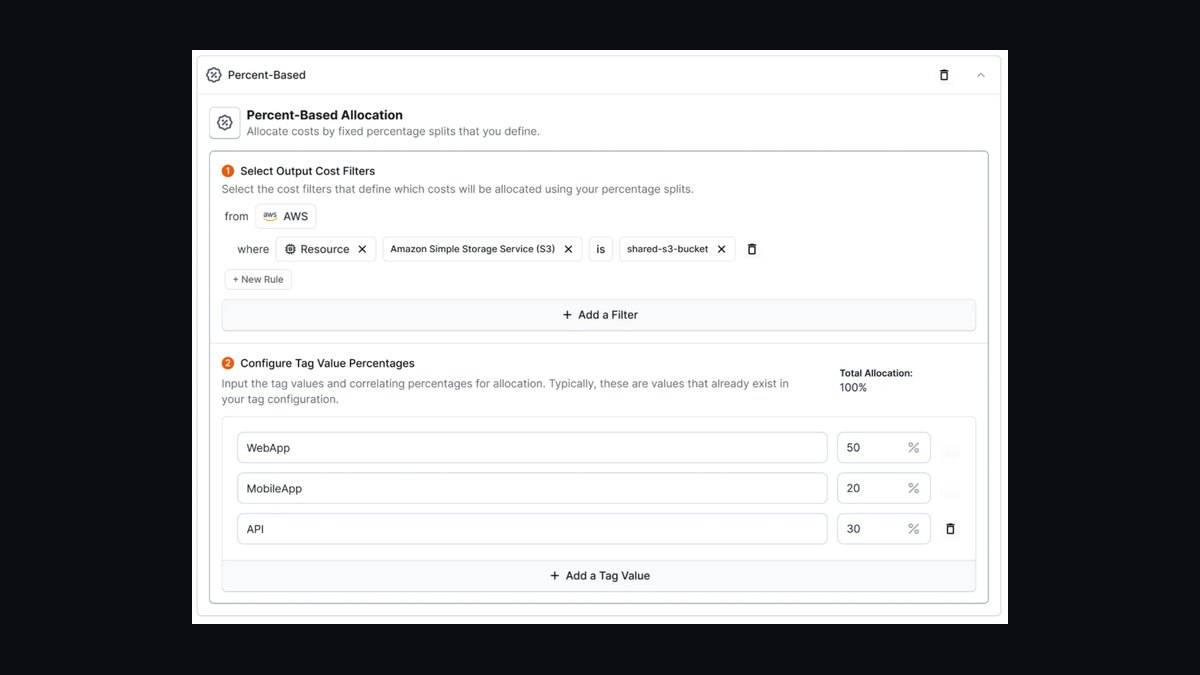Collapse the Percent-Based section with the chevron

[981, 75]
